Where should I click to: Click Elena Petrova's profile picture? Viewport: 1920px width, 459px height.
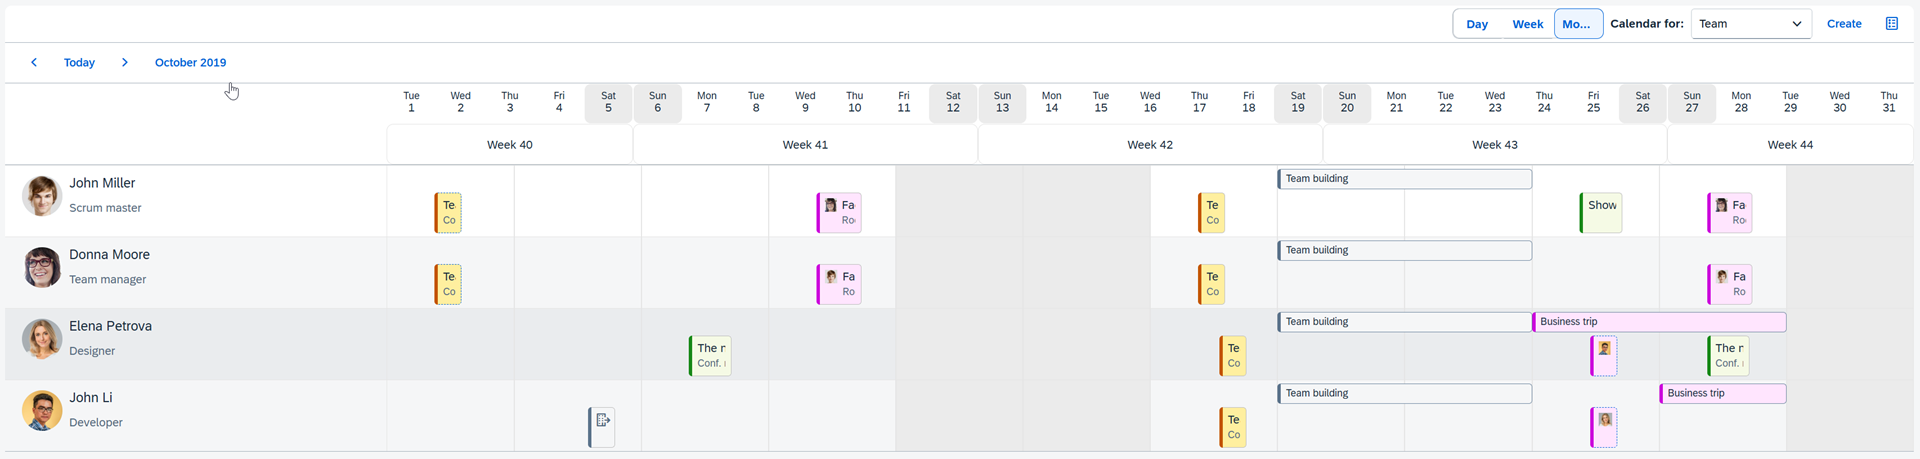42,339
